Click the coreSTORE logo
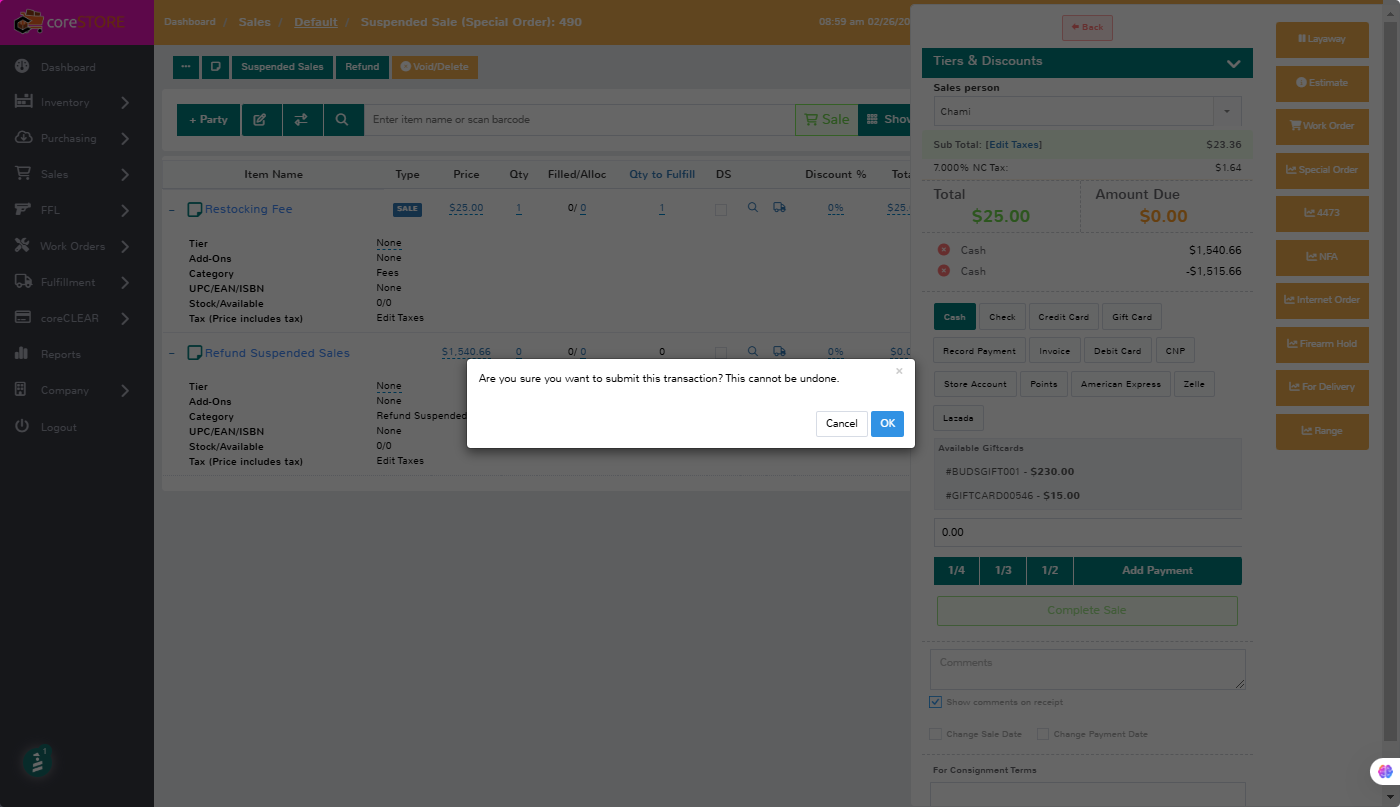 (x=69, y=24)
